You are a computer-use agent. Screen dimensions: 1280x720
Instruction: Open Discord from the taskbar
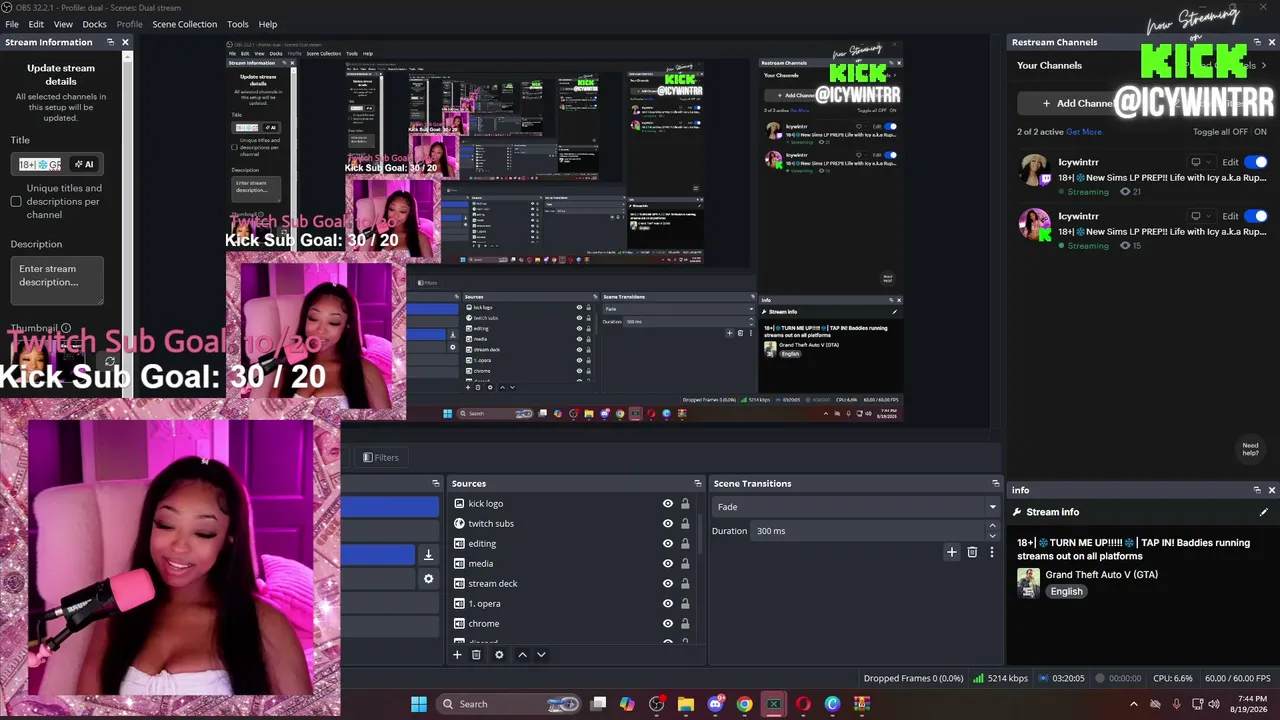click(715, 704)
